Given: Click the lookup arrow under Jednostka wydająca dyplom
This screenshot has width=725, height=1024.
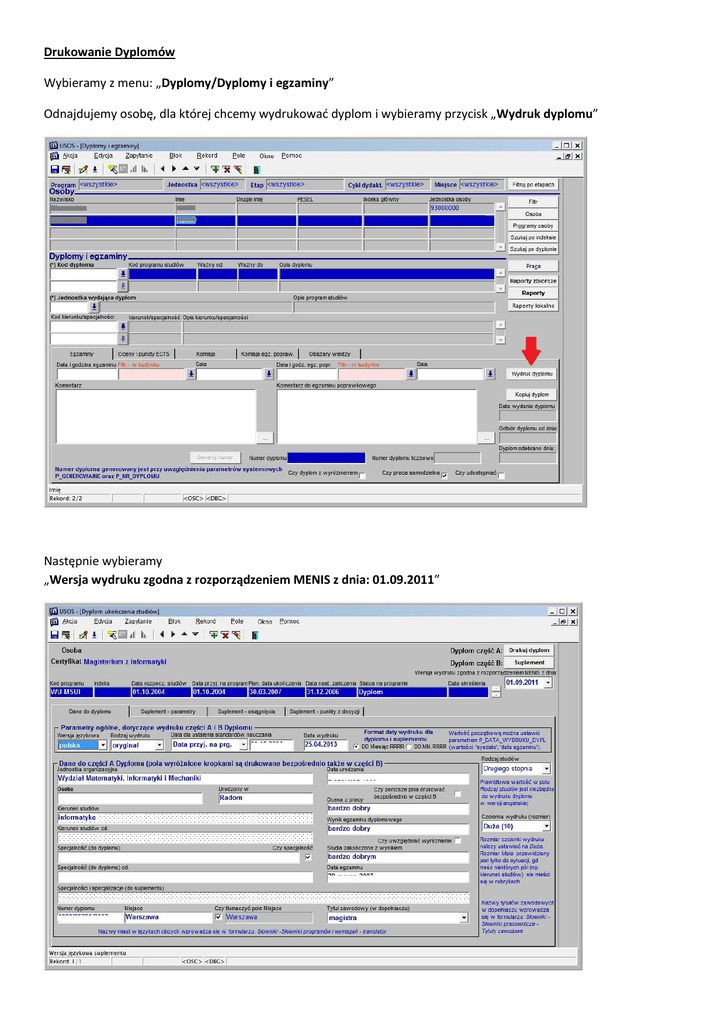Looking at the screenshot, I should (x=95, y=307).
